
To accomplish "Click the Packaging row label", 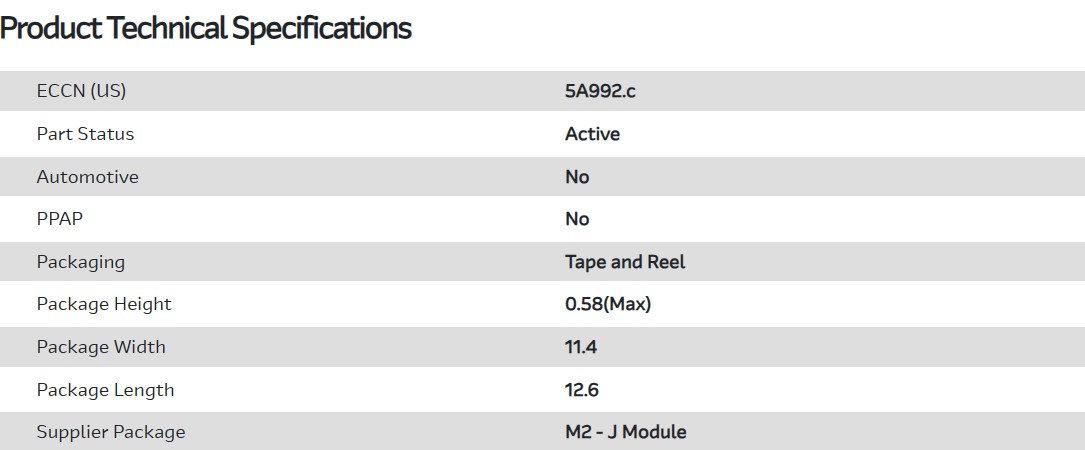I will (81, 262).
